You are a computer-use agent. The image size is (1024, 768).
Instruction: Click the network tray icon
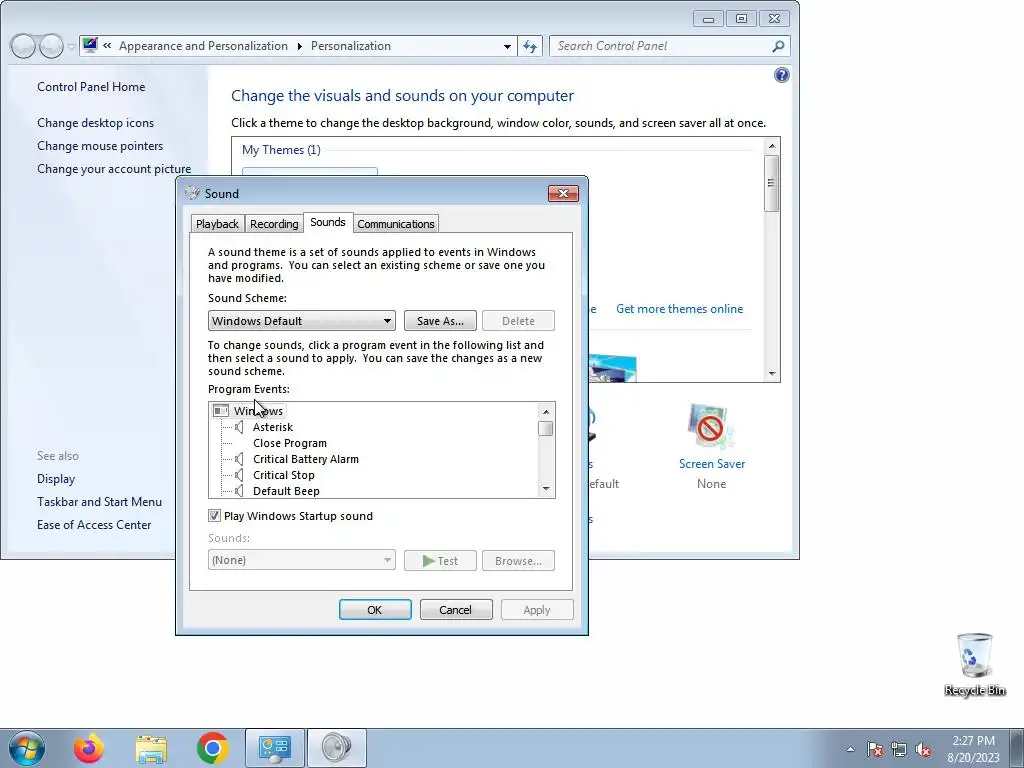point(899,750)
